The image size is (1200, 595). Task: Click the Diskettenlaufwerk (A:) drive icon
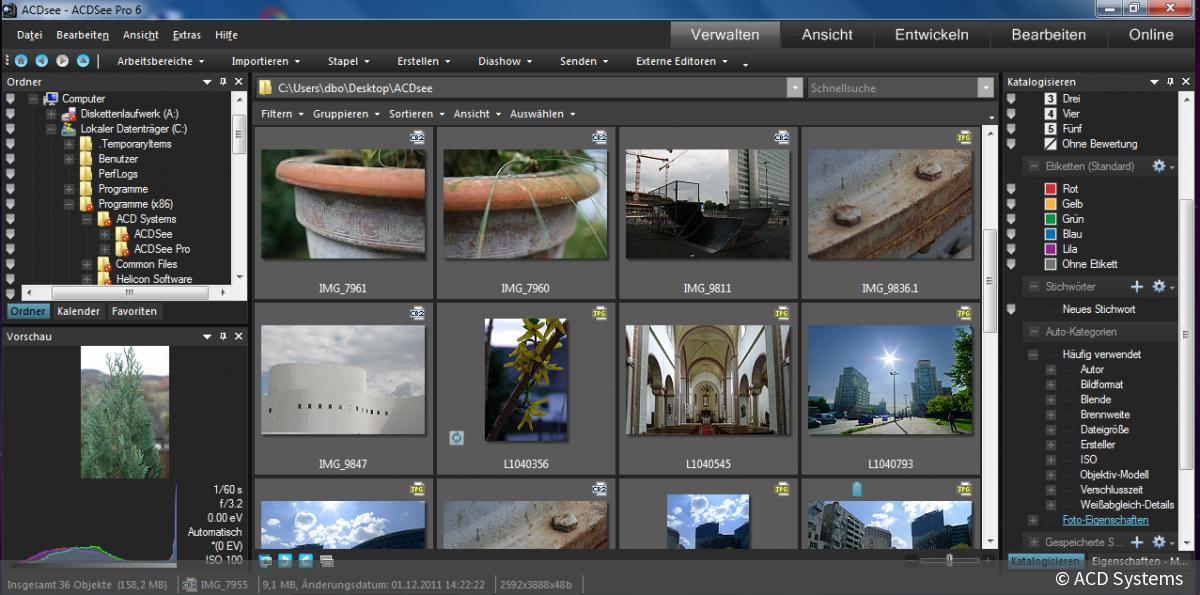[69, 114]
